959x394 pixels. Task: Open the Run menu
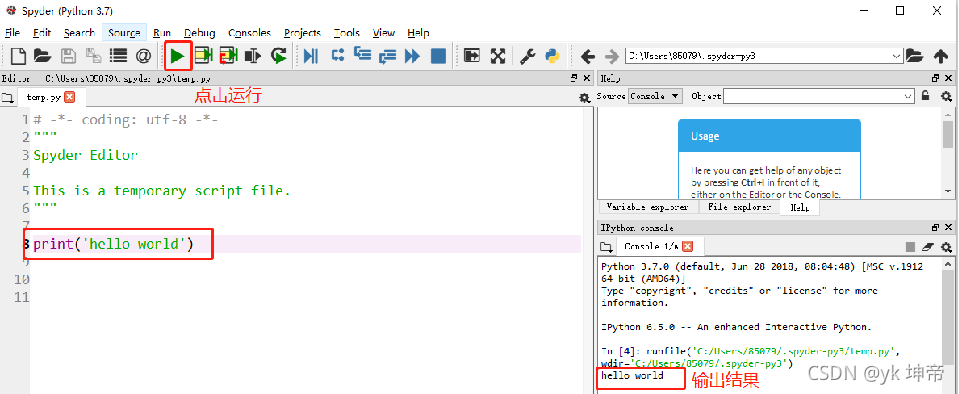coord(162,33)
